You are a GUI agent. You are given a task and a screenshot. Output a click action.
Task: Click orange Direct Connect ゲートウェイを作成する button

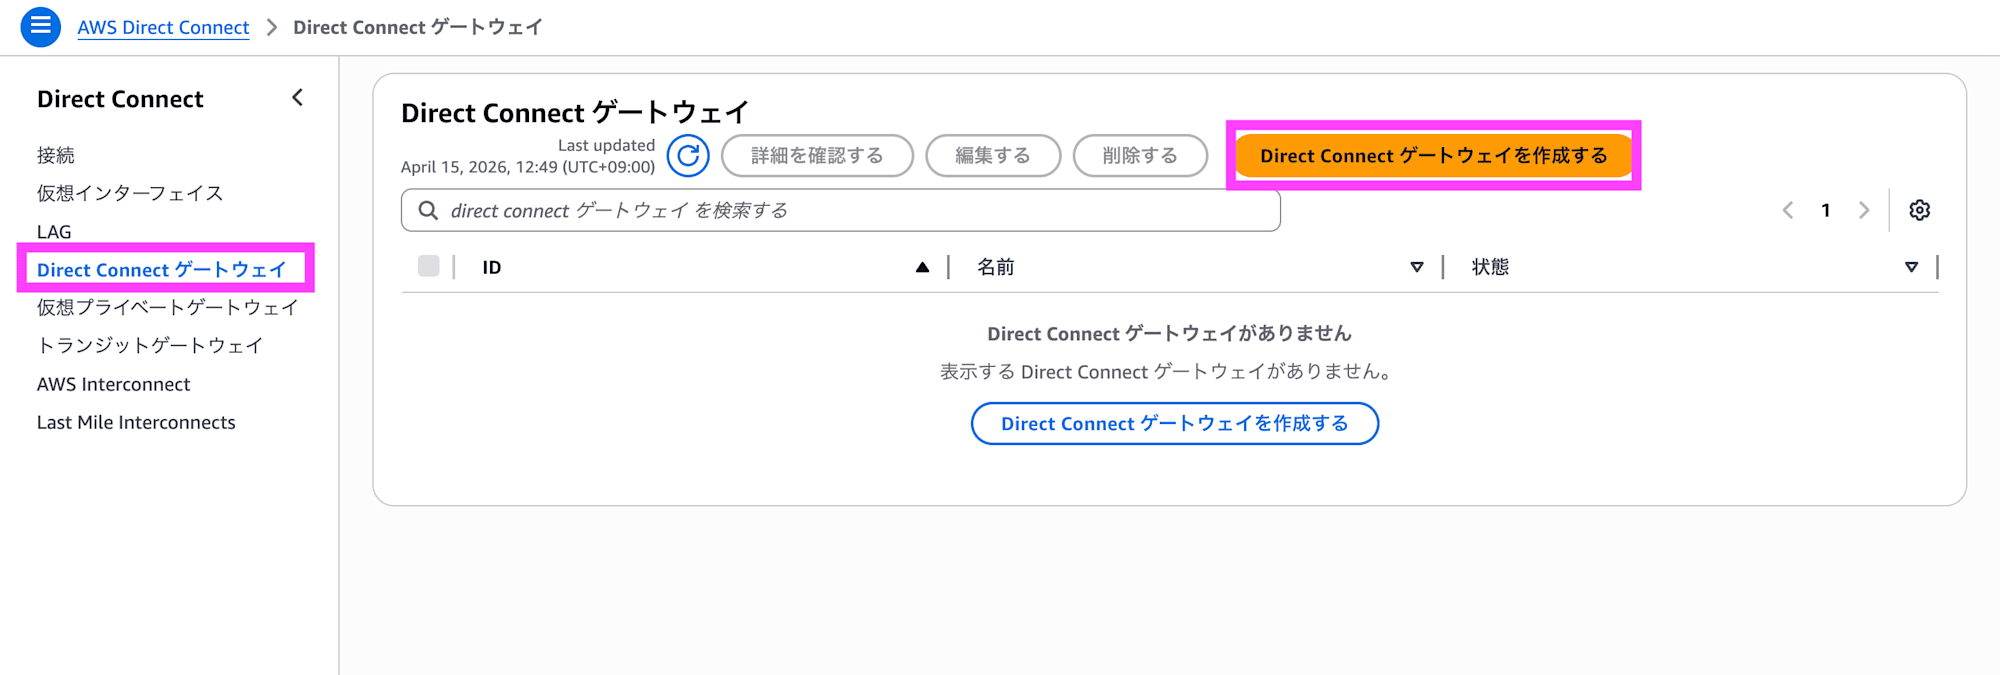click(x=1434, y=156)
